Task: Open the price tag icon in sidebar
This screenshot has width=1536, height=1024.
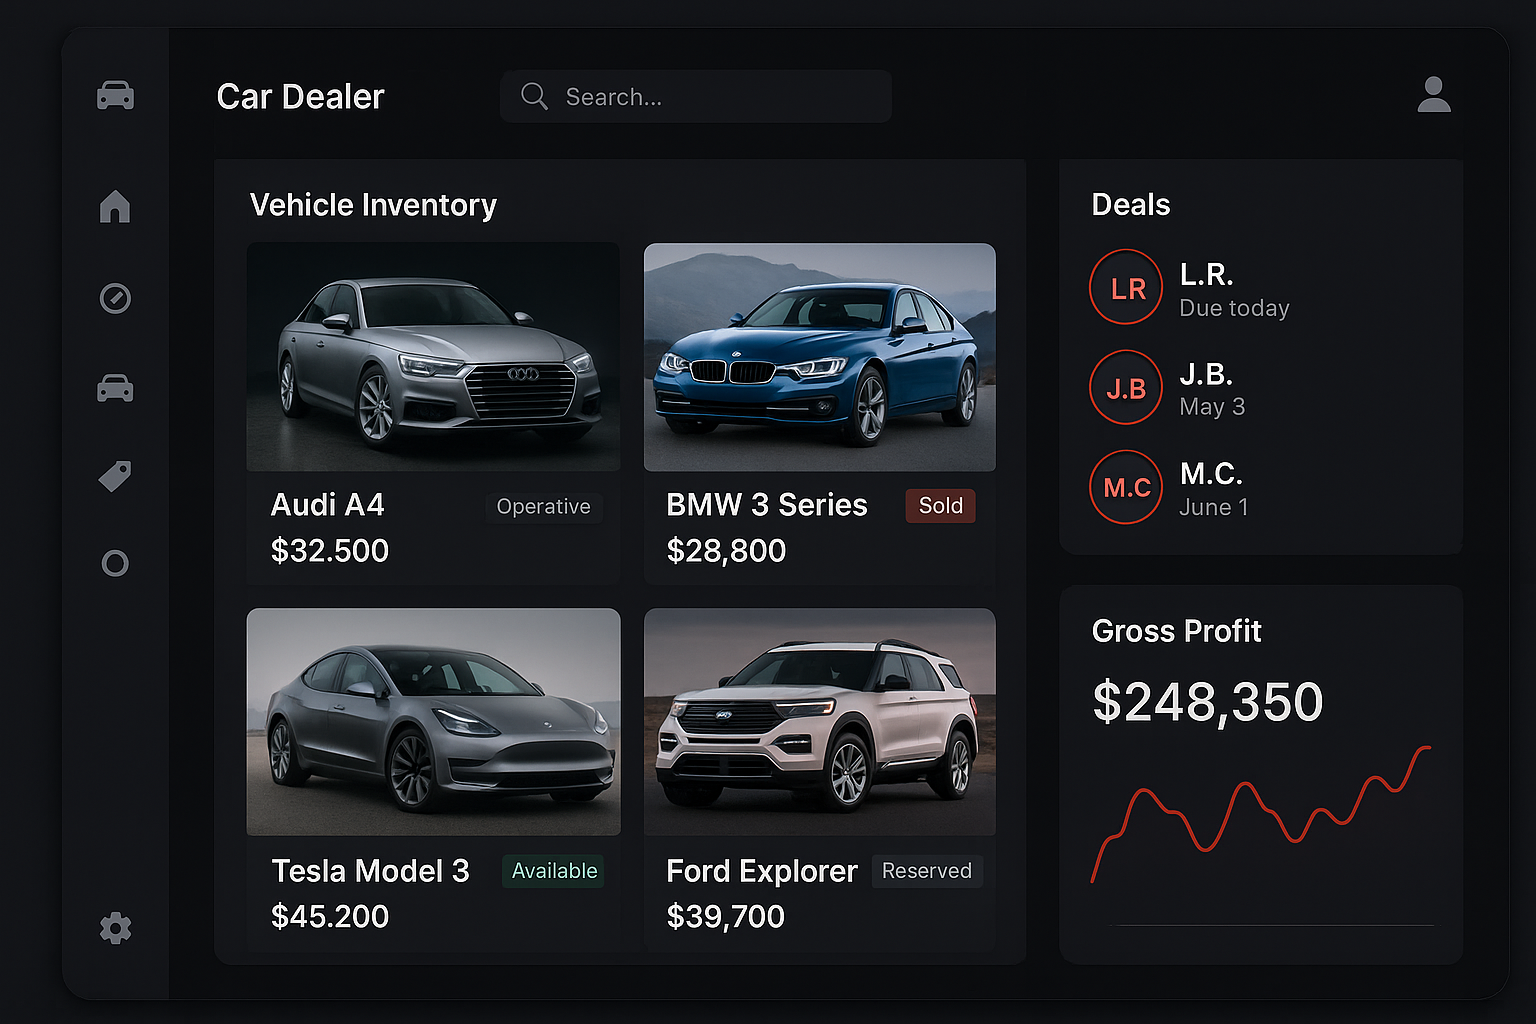Action: (115, 476)
